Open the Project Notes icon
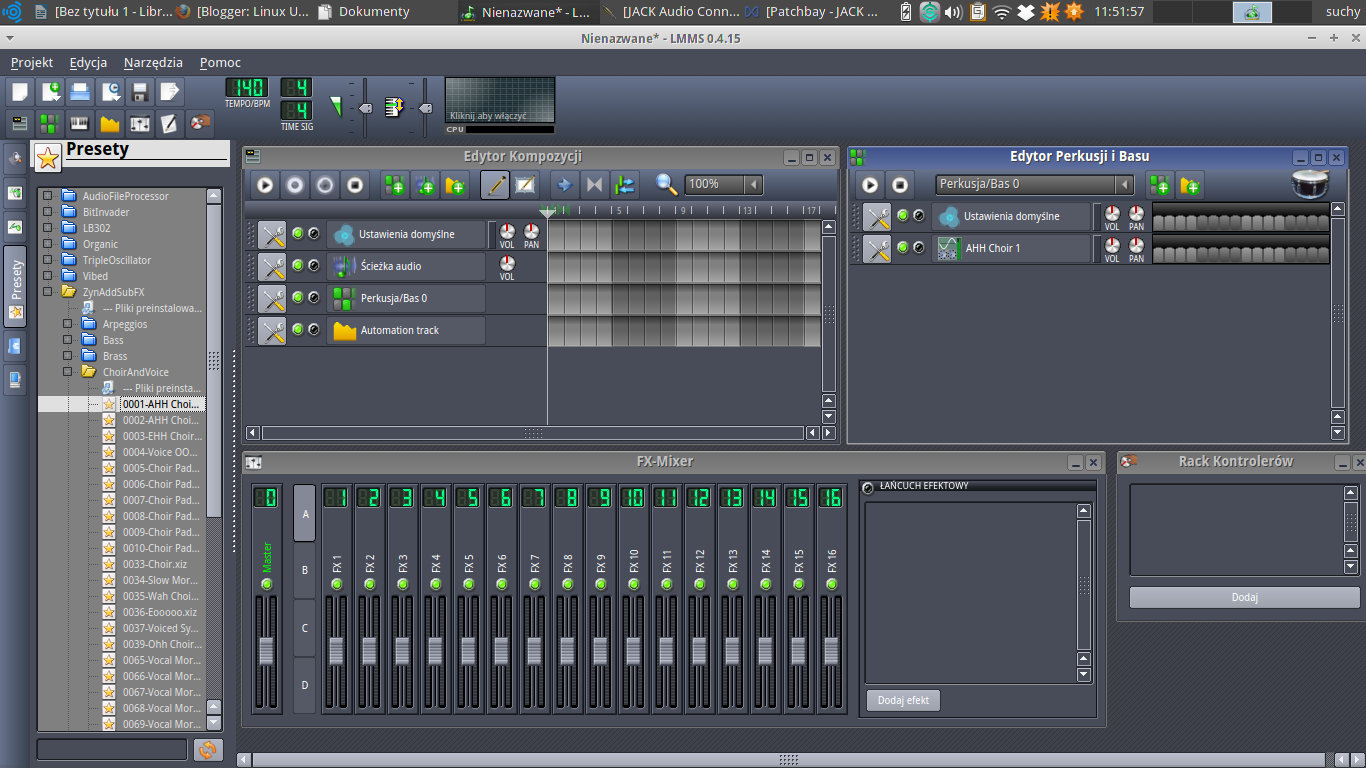 (x=170, y=123)
